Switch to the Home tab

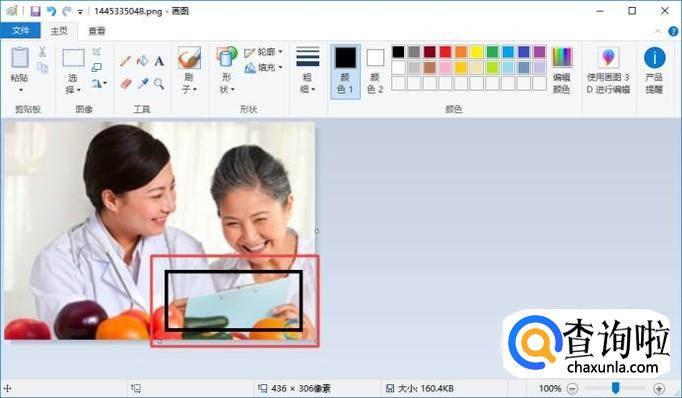[59, 31]
